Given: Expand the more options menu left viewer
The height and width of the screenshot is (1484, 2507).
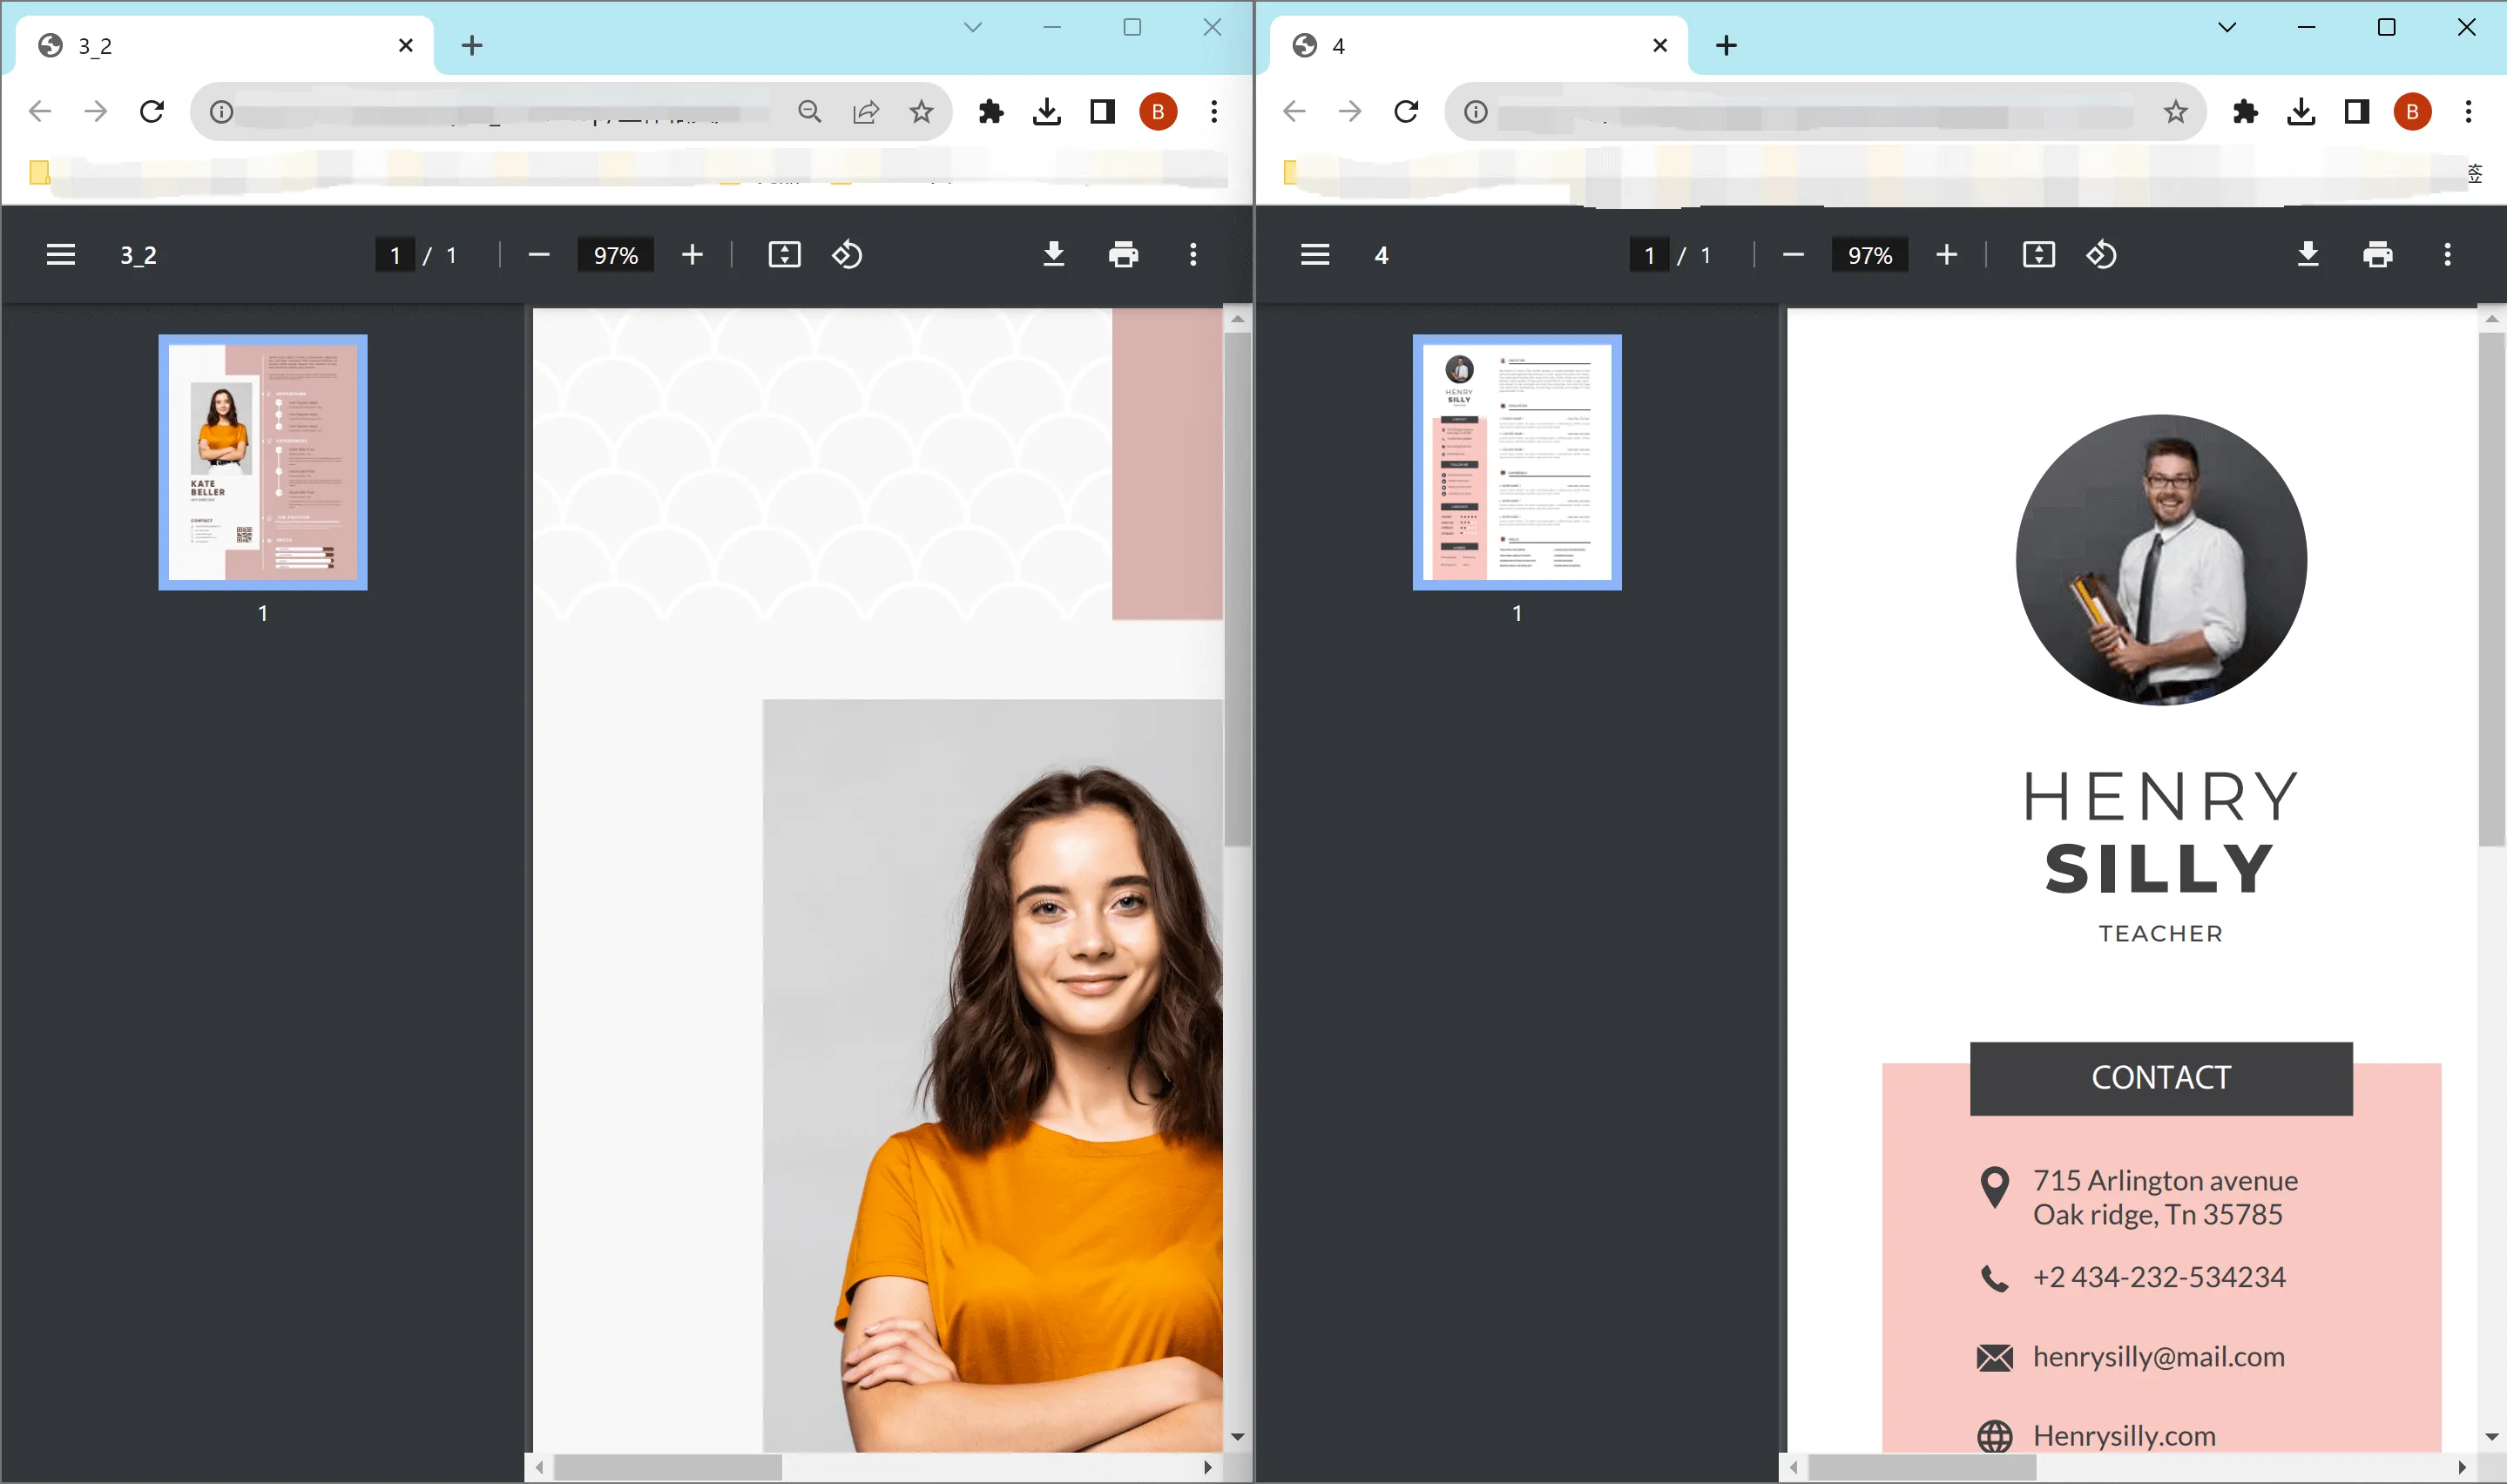Looking at the screenshot, I should click(x=1194, y=253).
